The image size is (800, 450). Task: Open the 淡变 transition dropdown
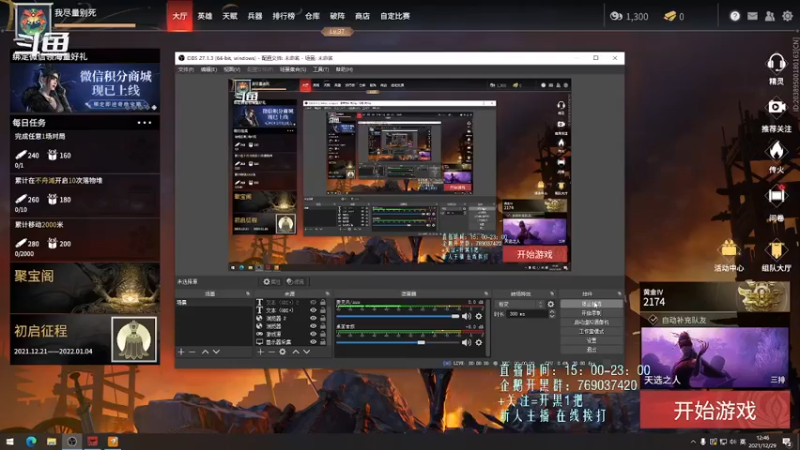coord(519,304)
